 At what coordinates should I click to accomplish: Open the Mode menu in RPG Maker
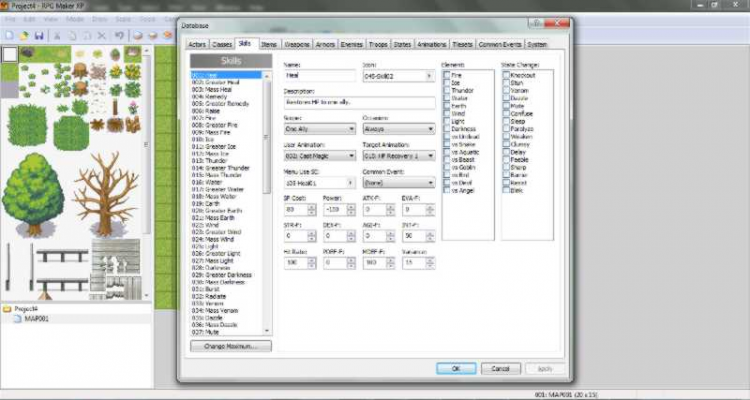click(x=75, y=20)
